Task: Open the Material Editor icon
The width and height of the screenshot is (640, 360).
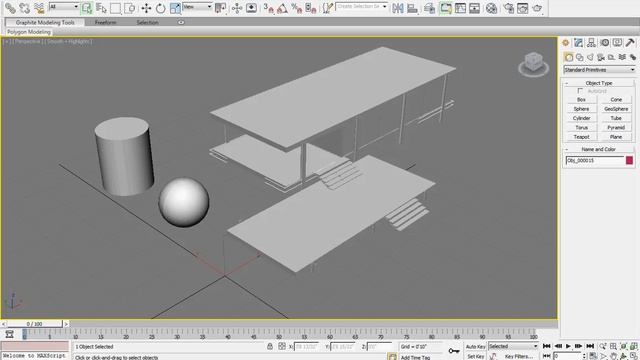Action: pyautogui.click(x=491, y=8)
